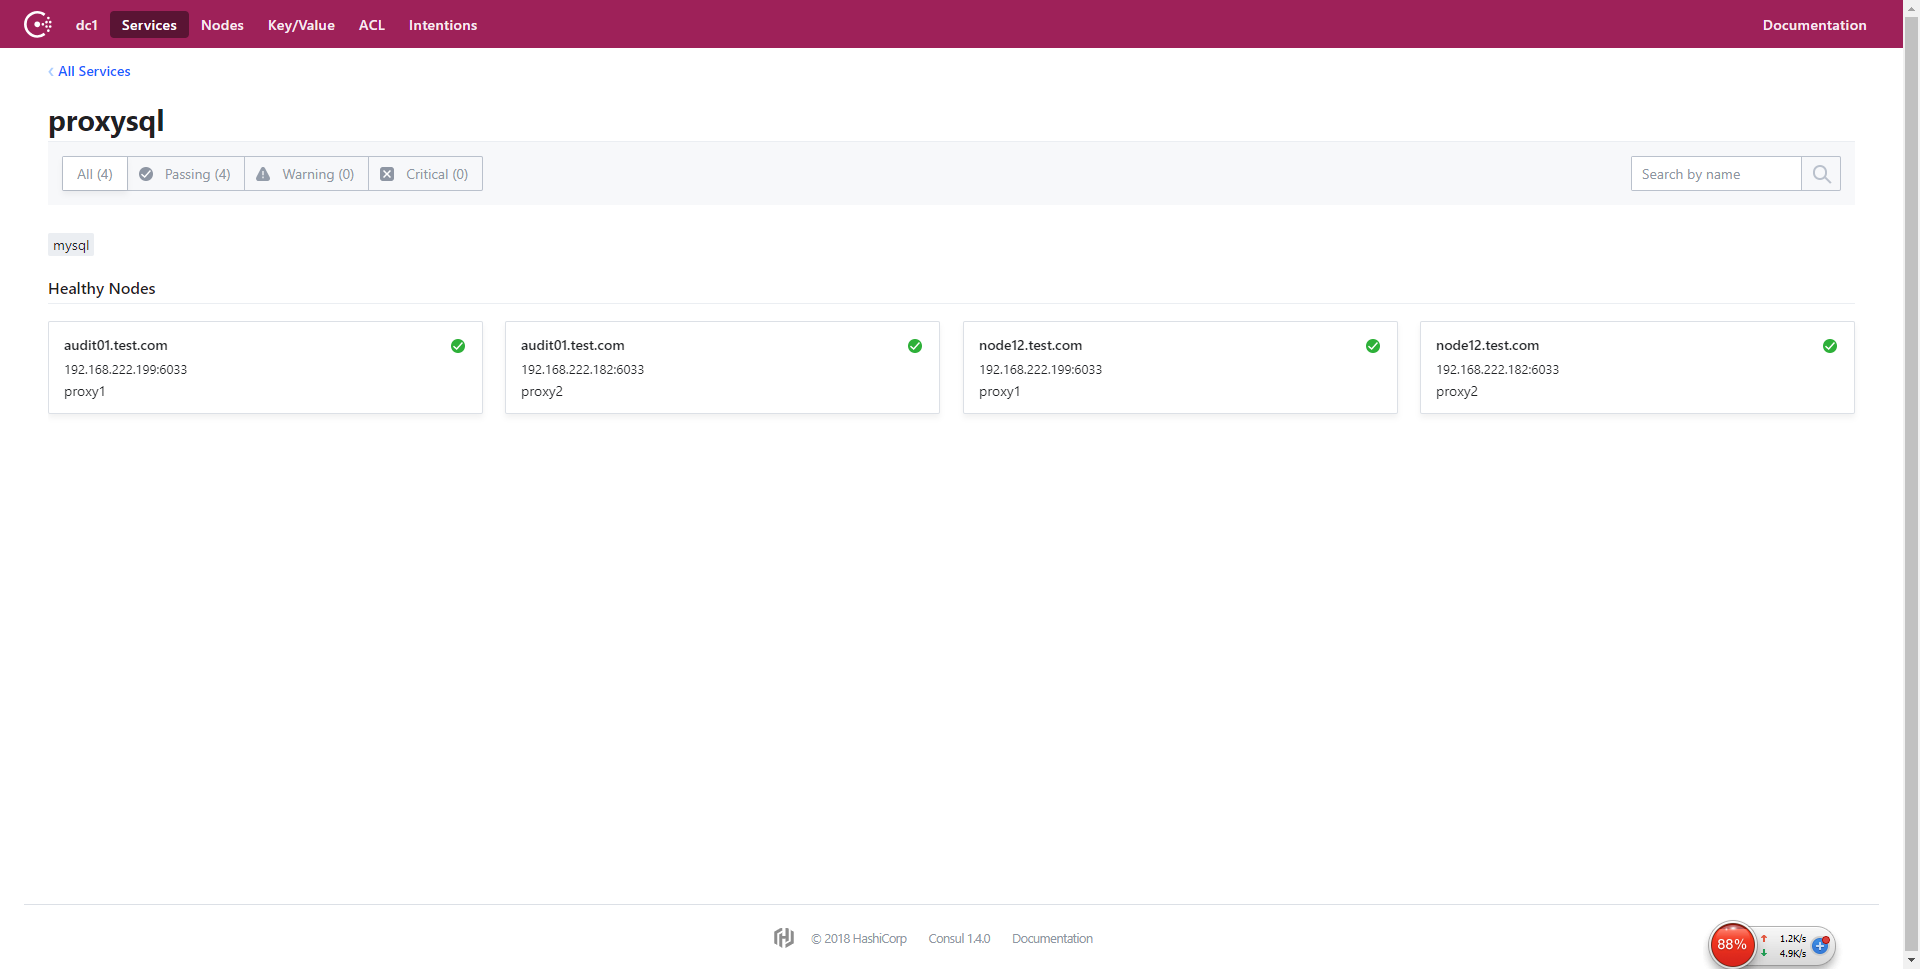The image size is (1920, 969).
Task: Click the Healthy Nodes heading
Action: [102, 288]
